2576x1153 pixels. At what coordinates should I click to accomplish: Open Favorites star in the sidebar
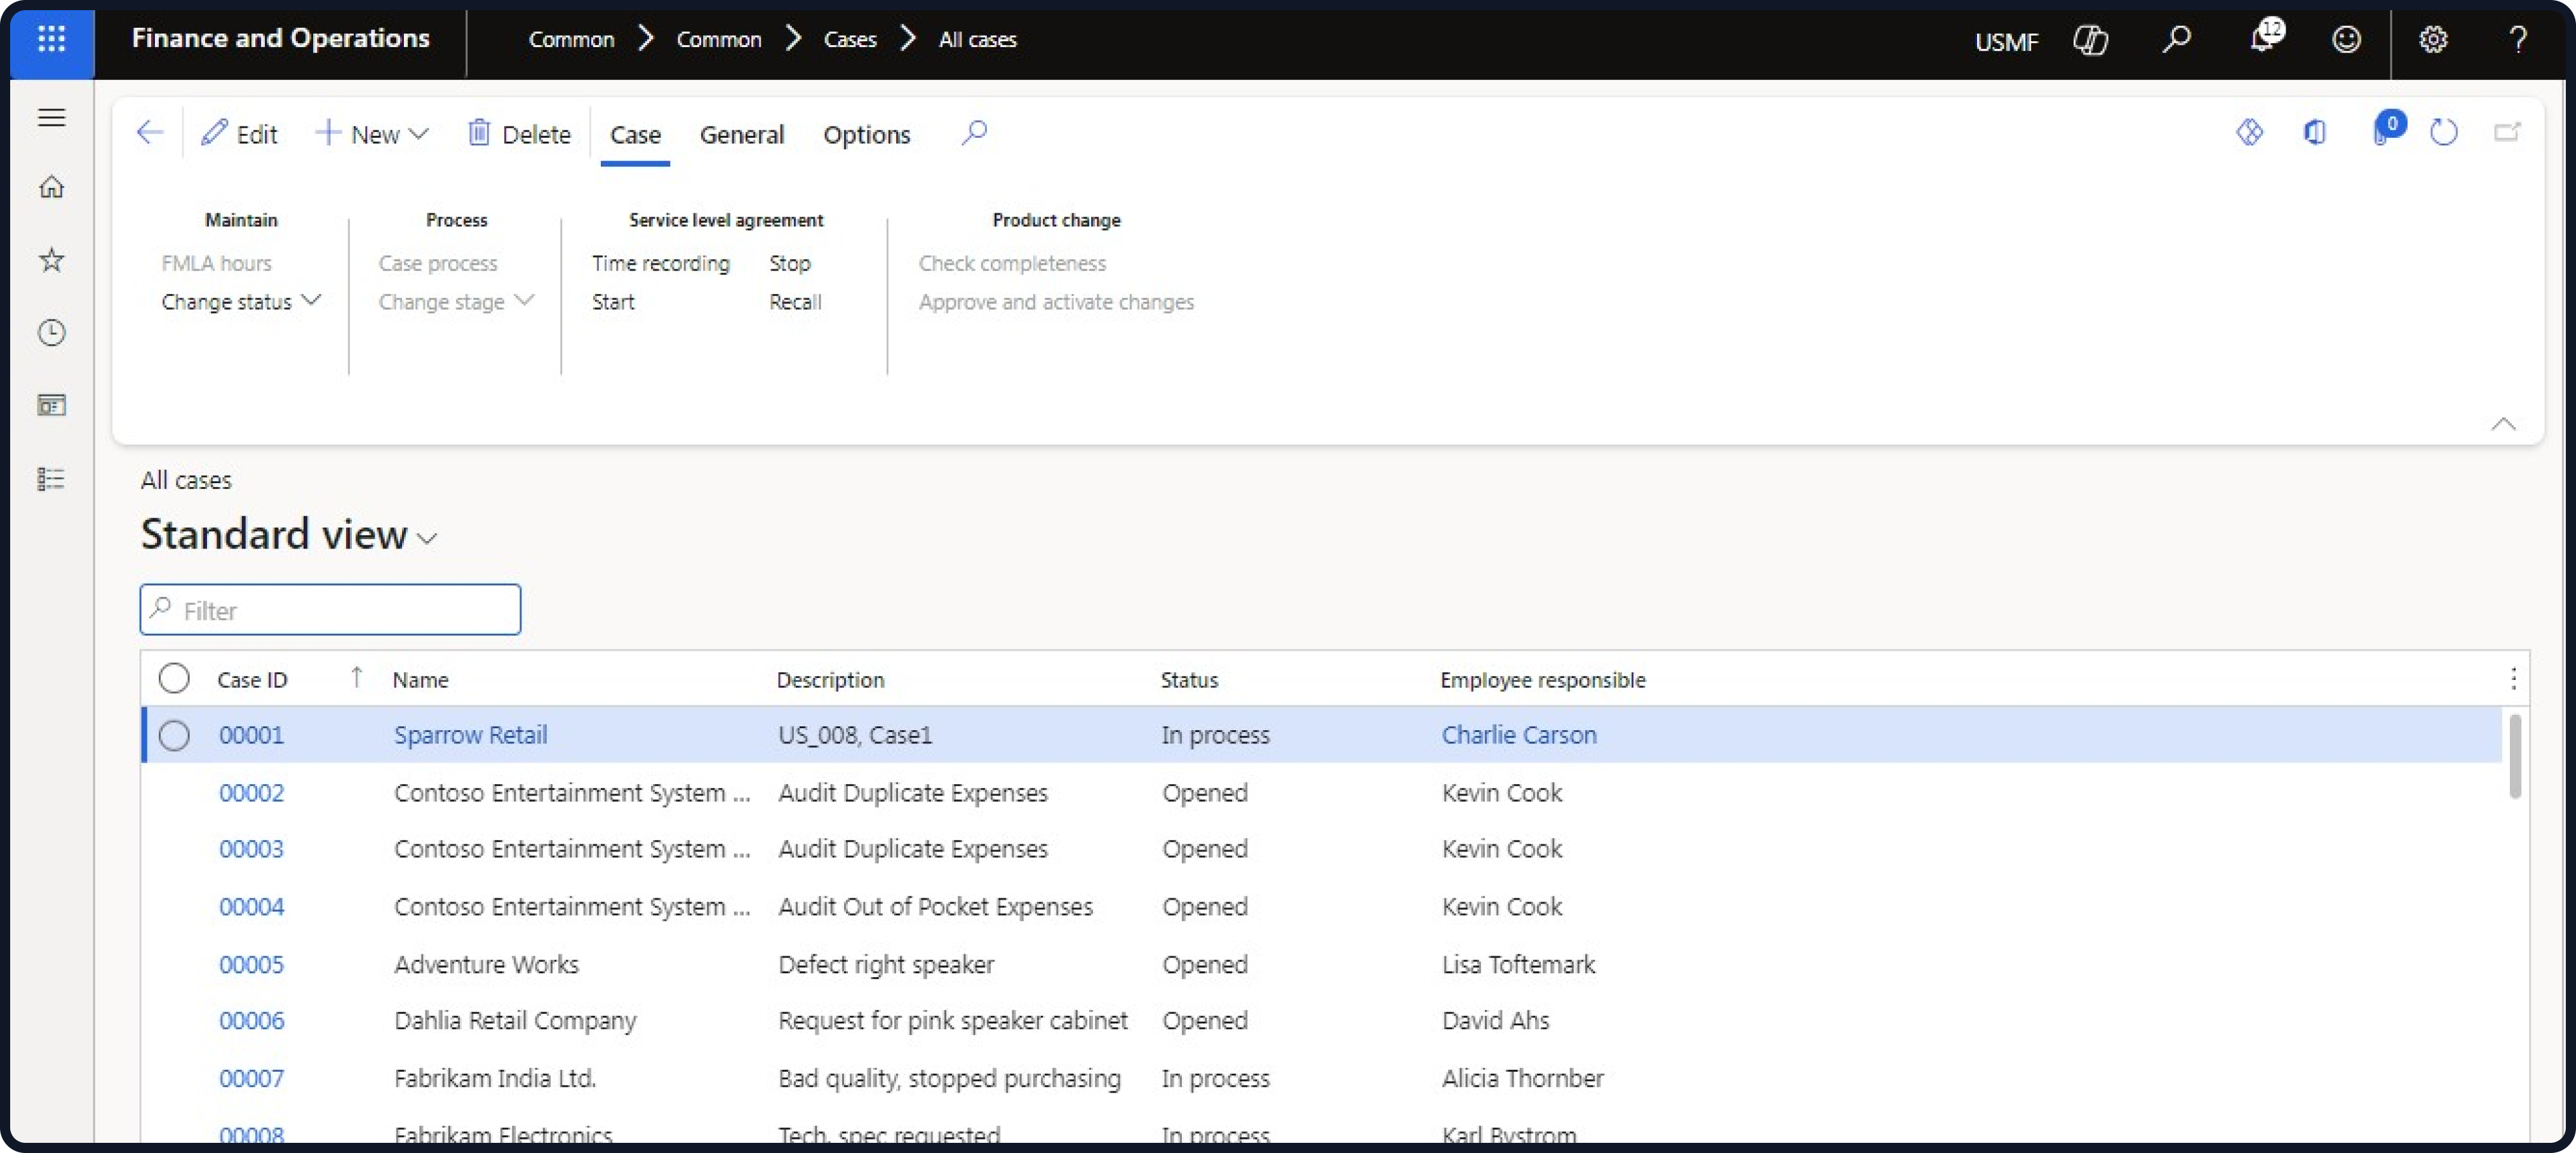(51, 260)
